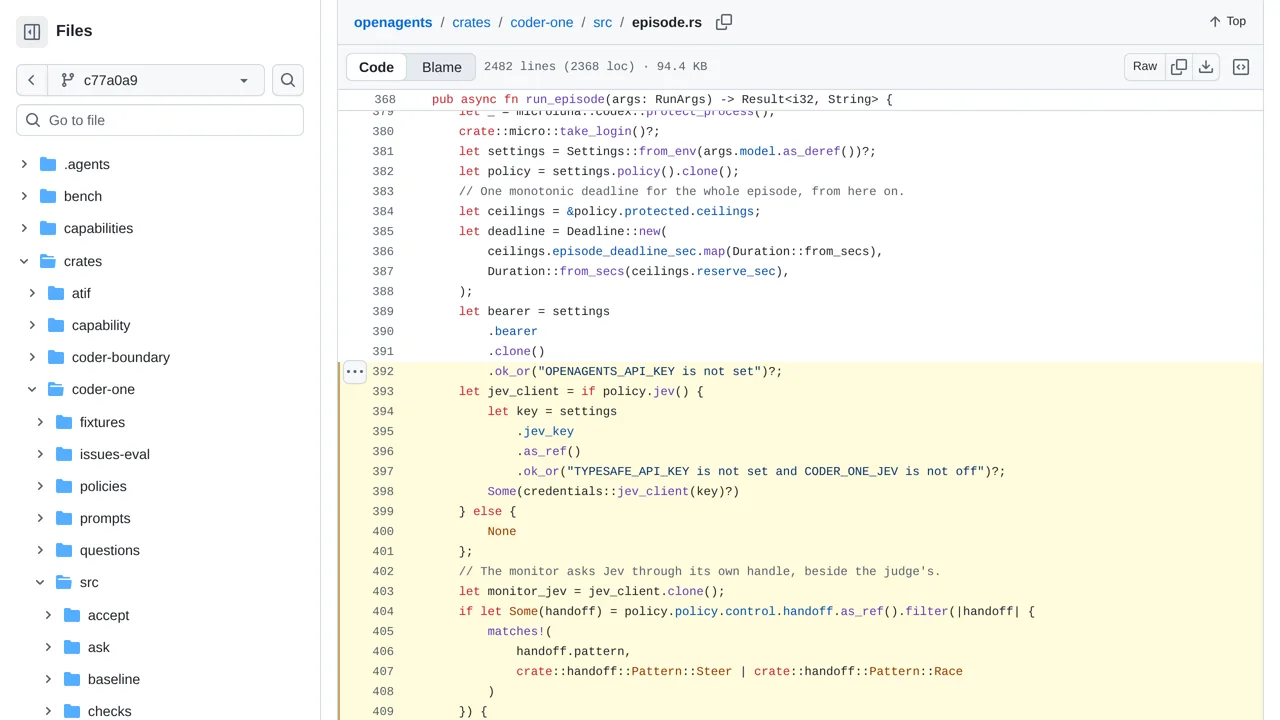Expand the .agents folder chevron

[24, 164]
